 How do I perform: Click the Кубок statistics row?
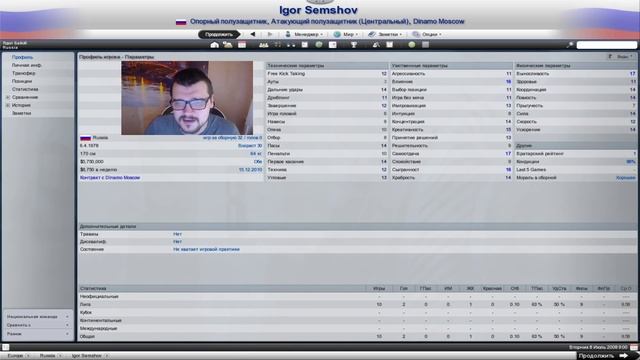click(x=358, y=312)
